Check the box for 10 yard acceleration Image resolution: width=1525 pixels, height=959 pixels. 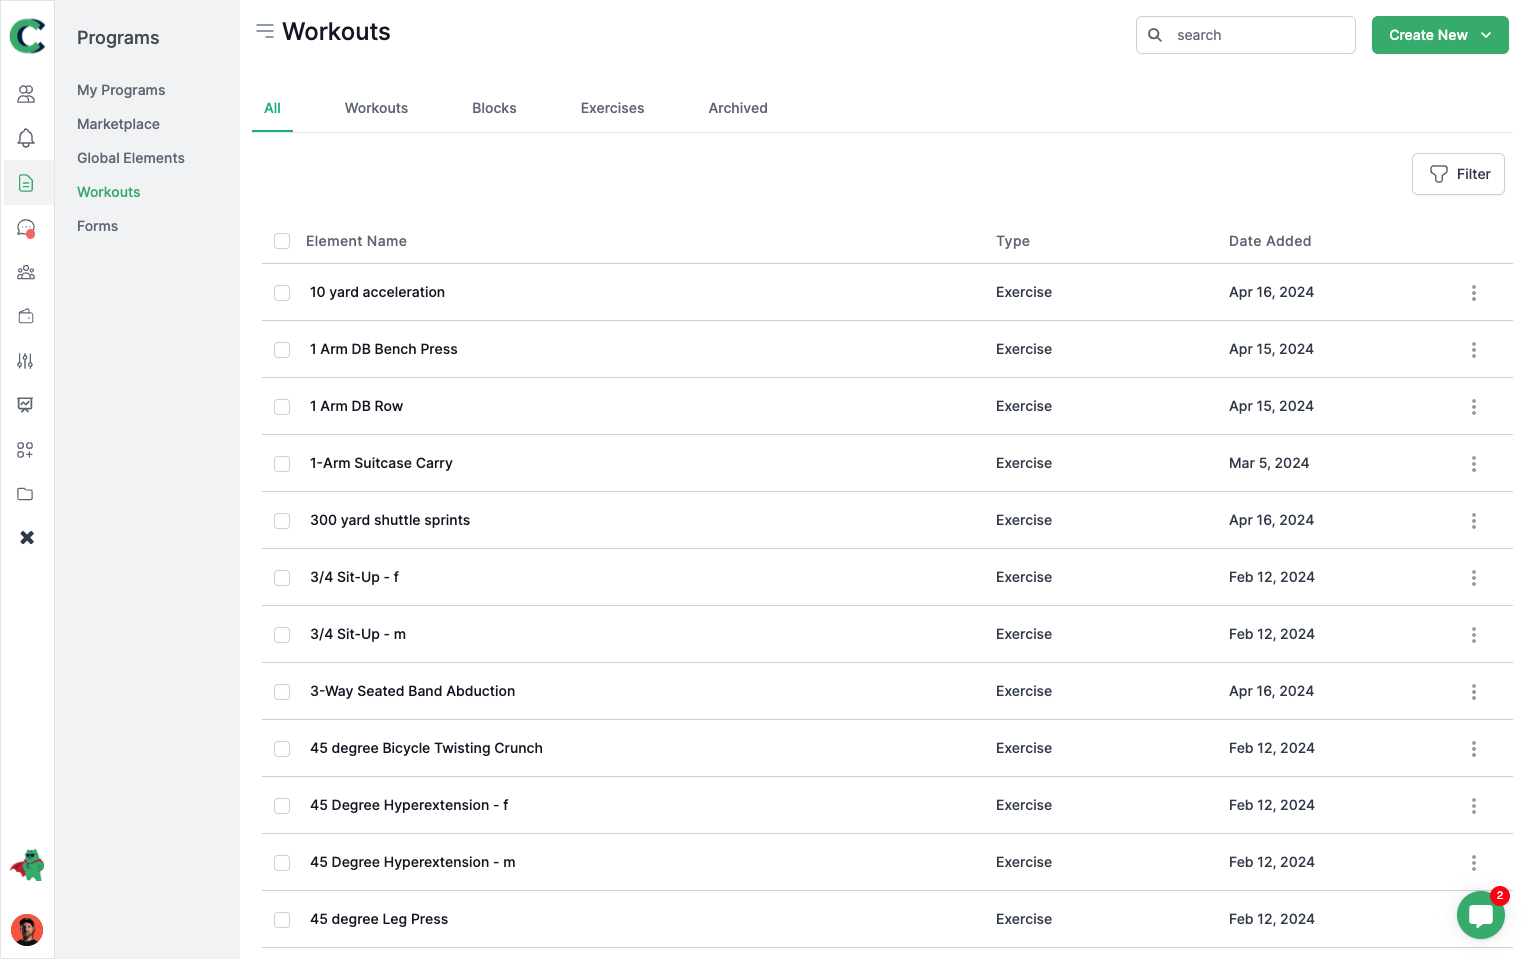click(282, 293)
